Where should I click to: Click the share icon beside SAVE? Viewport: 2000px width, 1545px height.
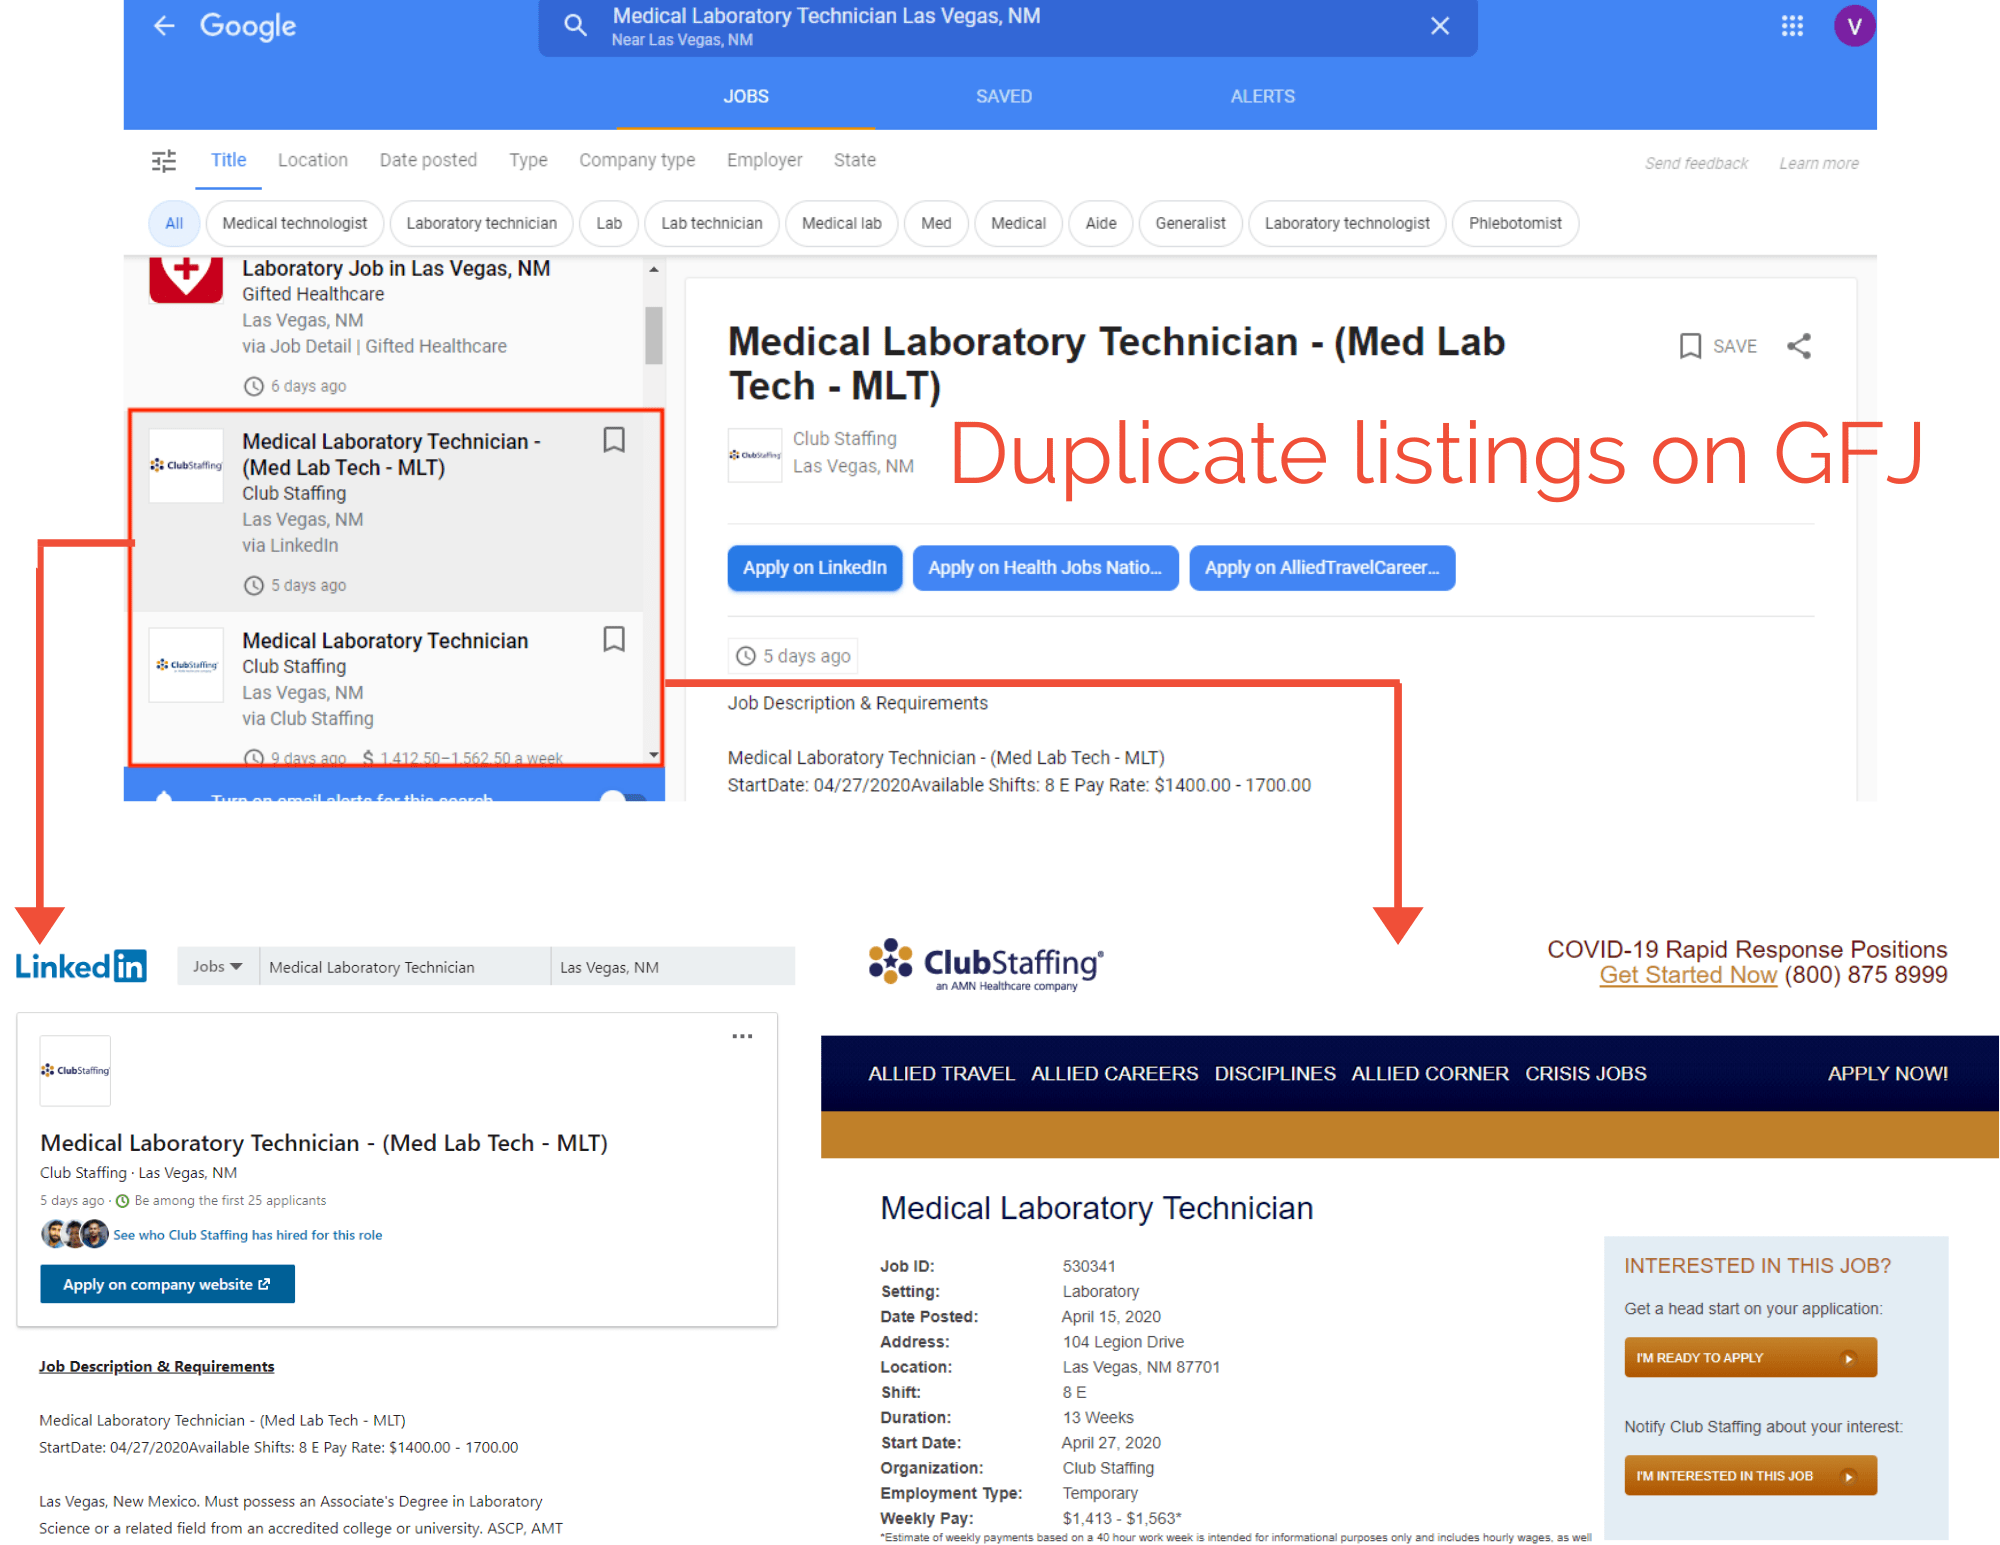click(1798, 346)
